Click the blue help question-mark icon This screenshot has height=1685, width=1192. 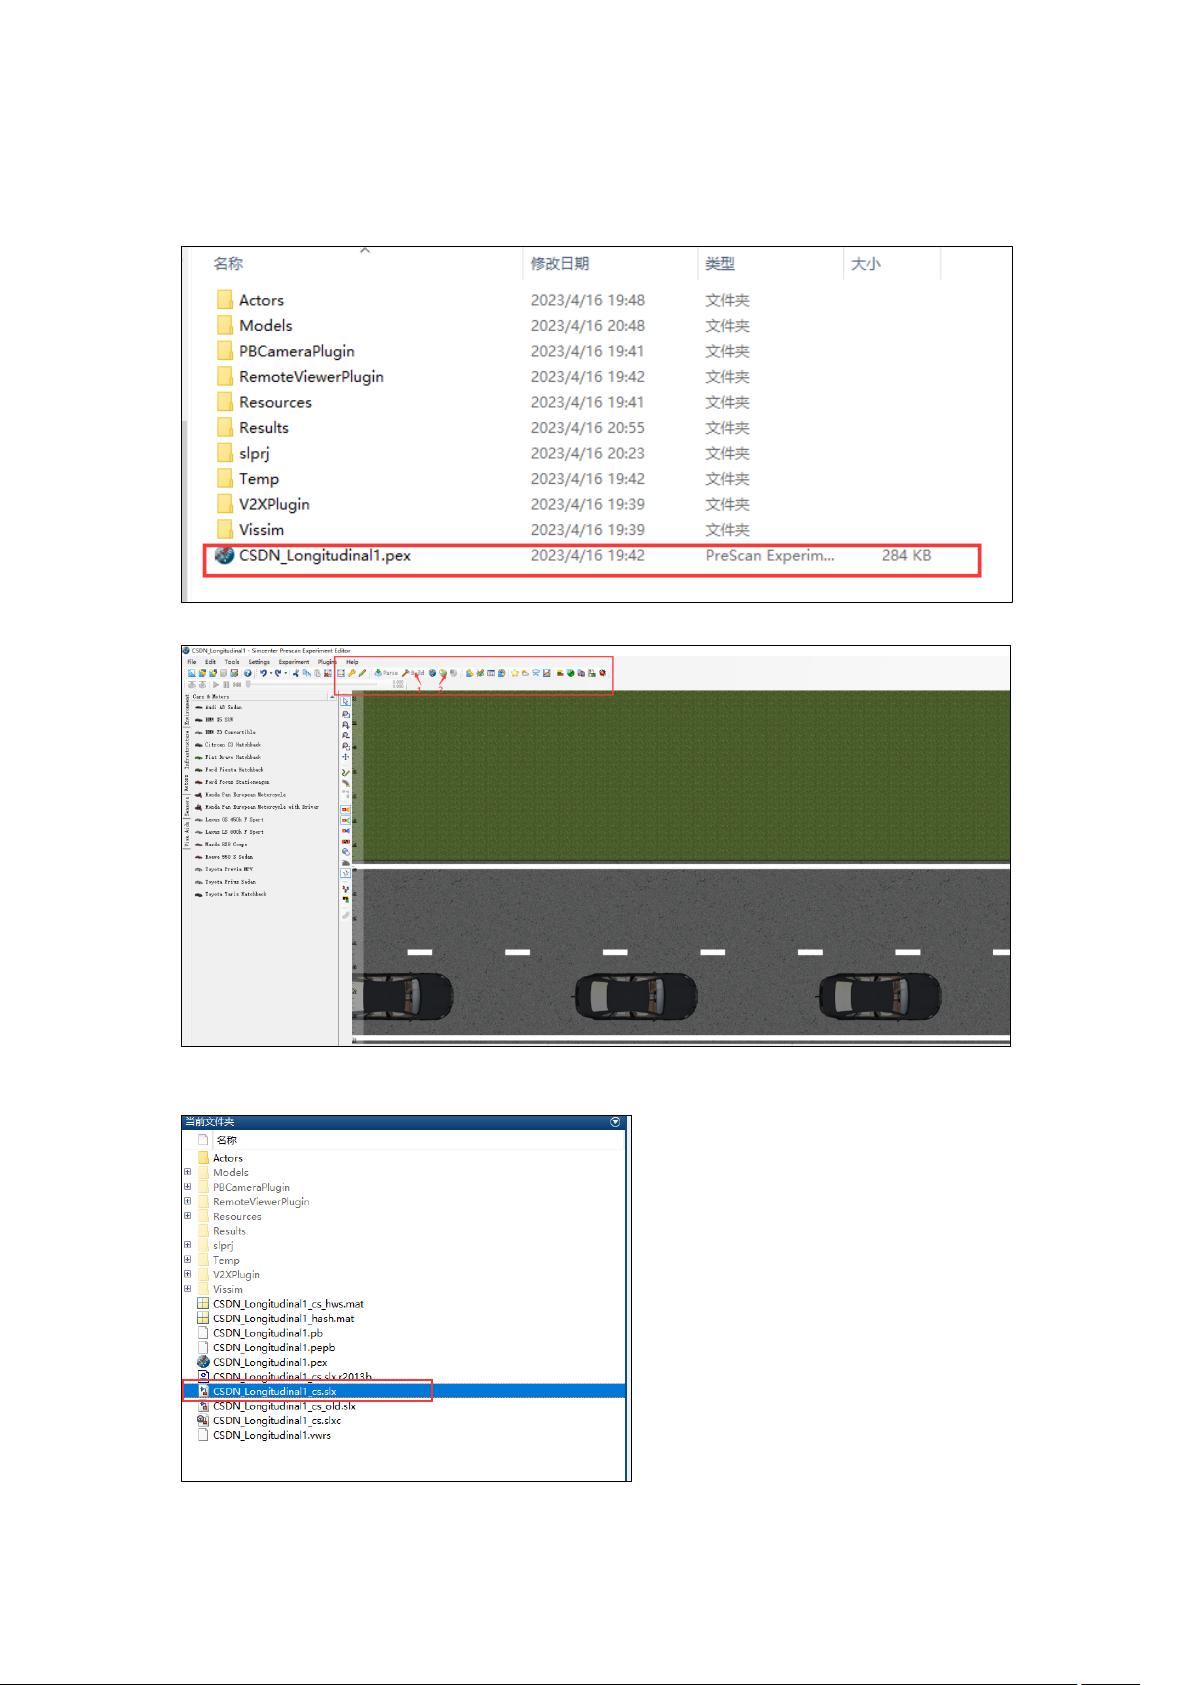point(247,673)
